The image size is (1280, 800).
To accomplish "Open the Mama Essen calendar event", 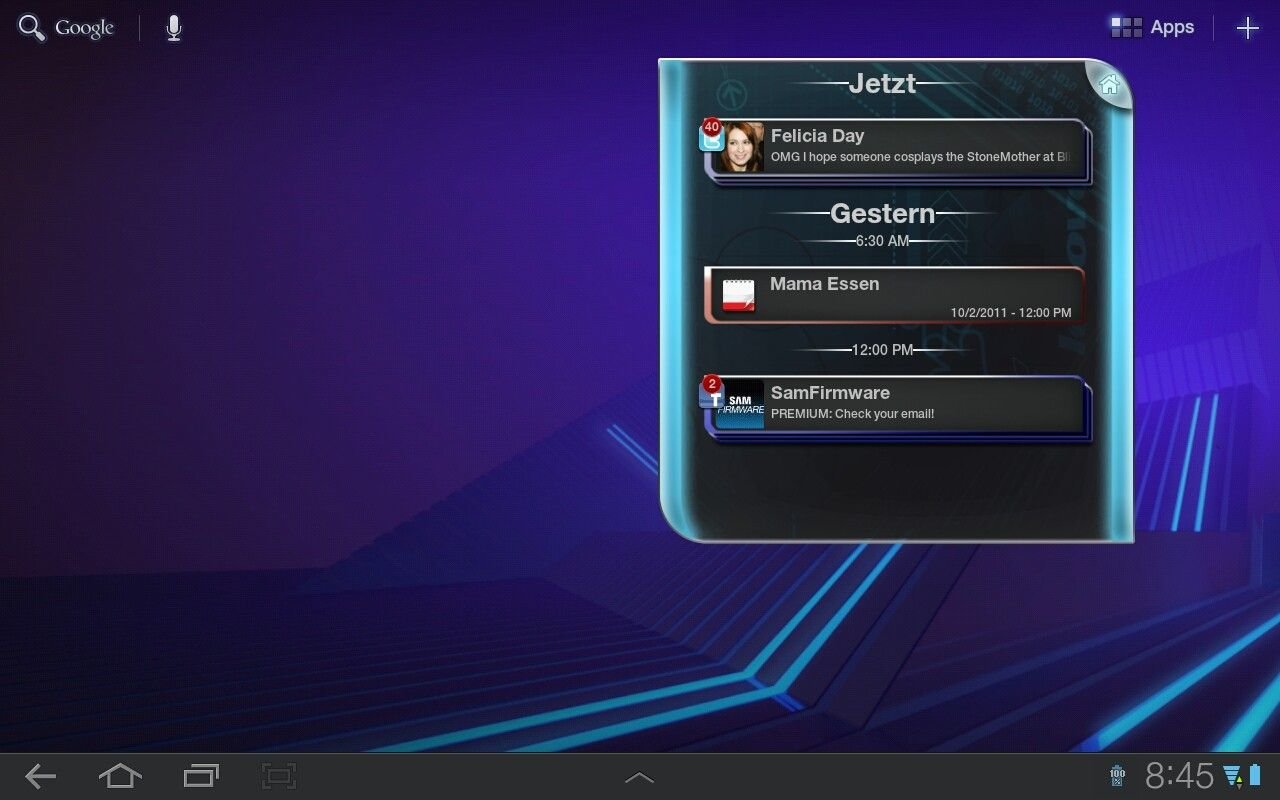I will [x=895, y=295].
